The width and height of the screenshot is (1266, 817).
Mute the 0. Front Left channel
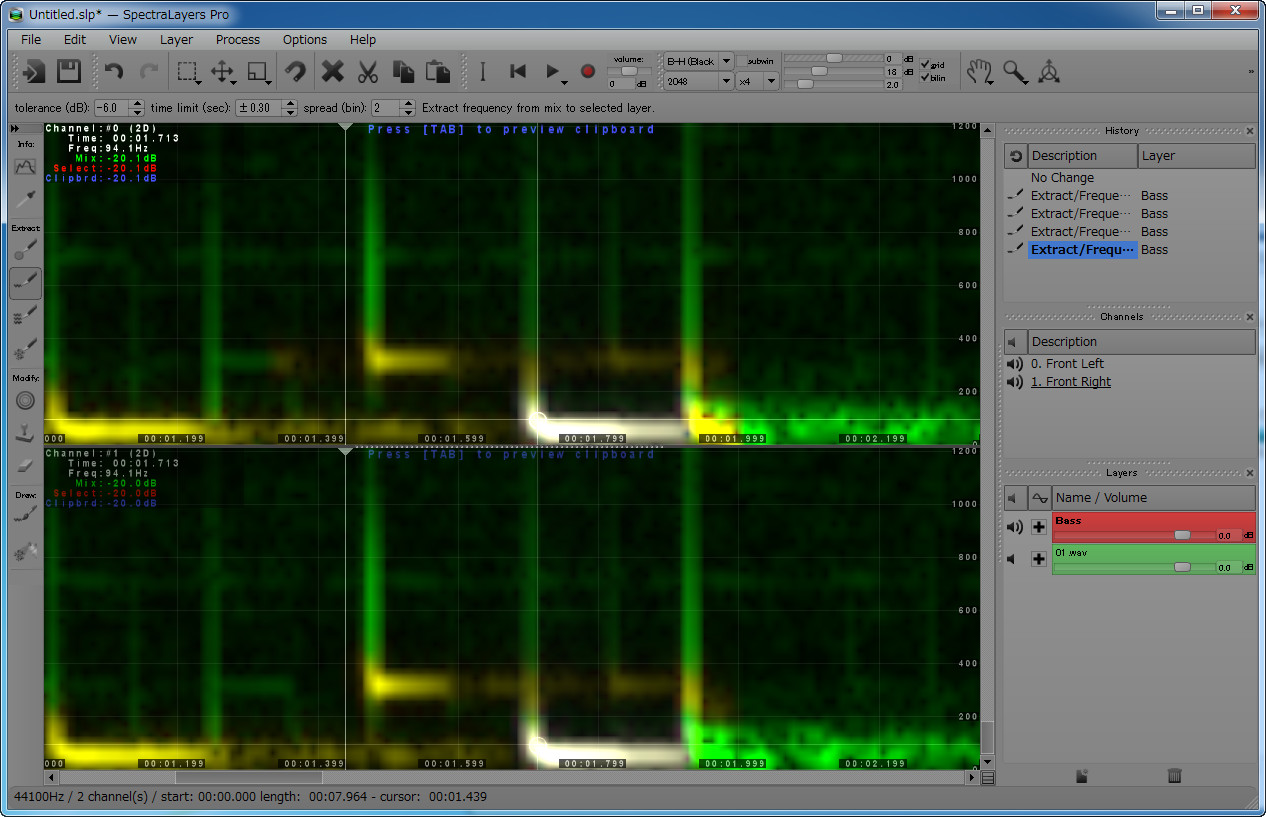click(x=1015, y=364)
